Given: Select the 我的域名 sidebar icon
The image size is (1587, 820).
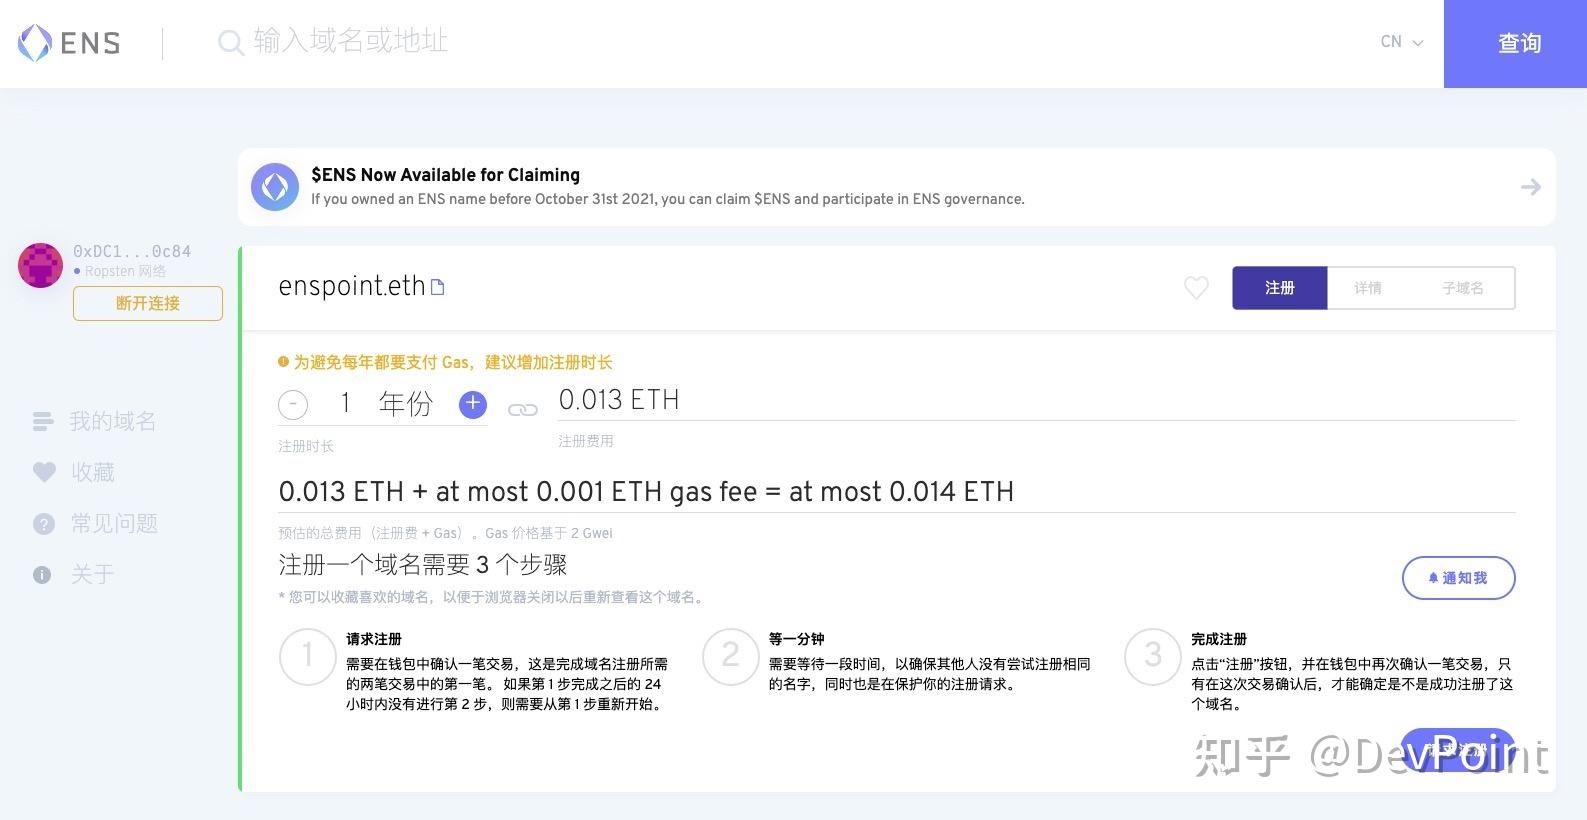Looking at the screenshot, I should (x=43, y=421).
